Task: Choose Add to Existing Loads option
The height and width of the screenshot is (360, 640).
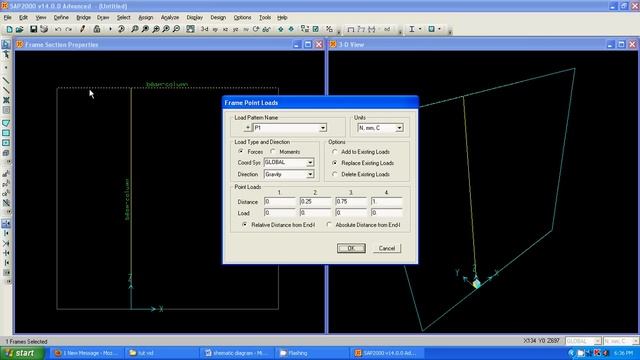Action: (x=335, y=151)
